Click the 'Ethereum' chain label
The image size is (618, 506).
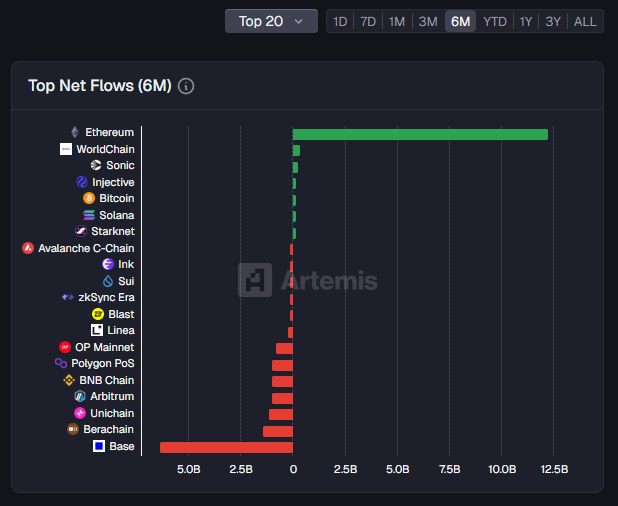110,132
